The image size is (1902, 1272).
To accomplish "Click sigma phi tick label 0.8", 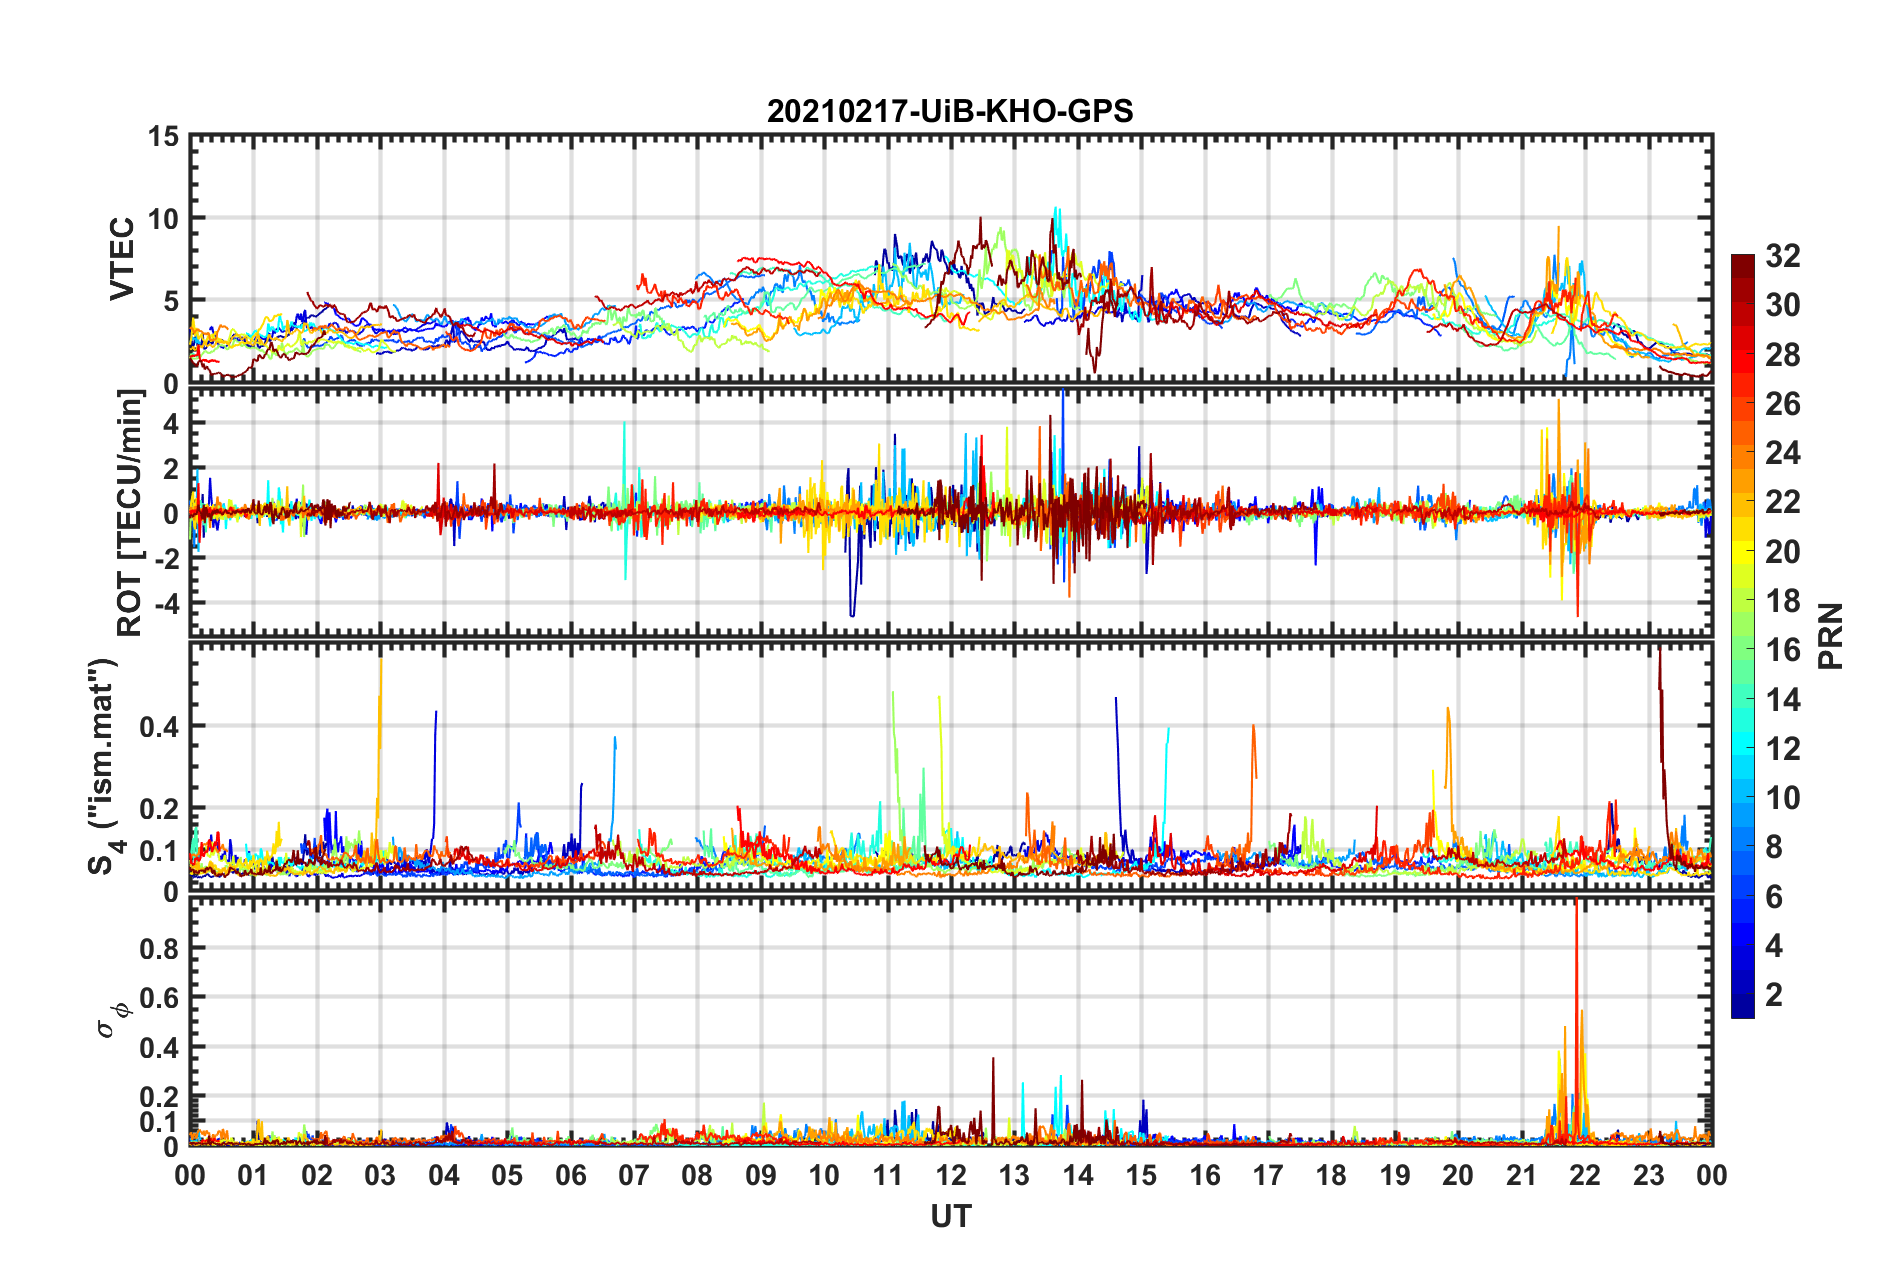I will coord(159,948).
